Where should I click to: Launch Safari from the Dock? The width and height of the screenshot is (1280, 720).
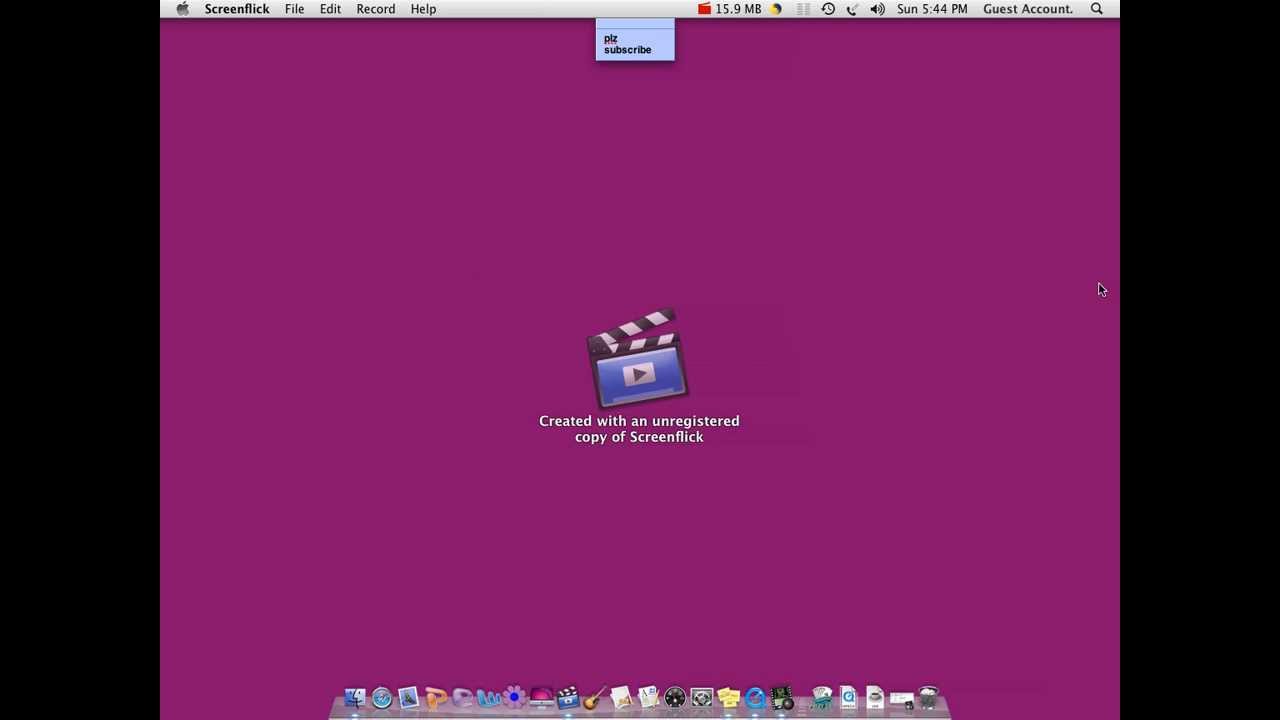coord(381,697)
